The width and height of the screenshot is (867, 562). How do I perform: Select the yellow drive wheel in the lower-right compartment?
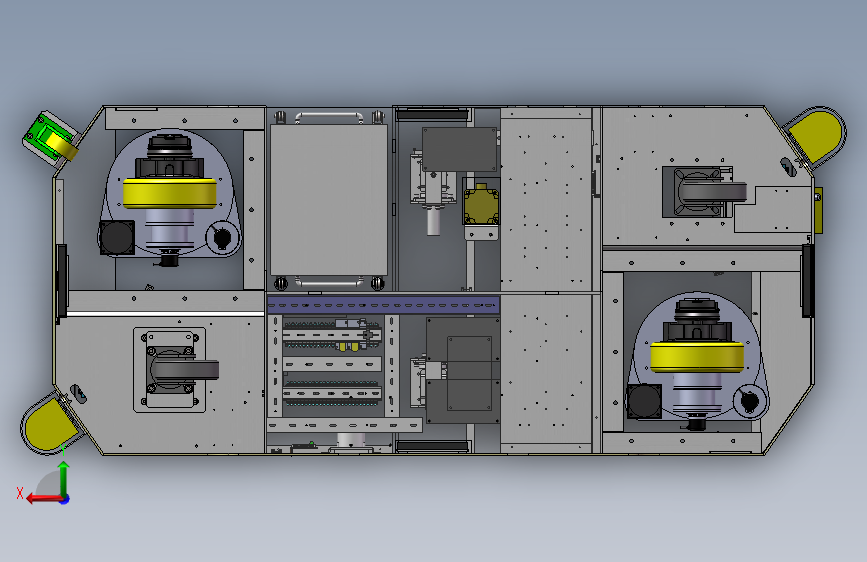coord(697,356)
